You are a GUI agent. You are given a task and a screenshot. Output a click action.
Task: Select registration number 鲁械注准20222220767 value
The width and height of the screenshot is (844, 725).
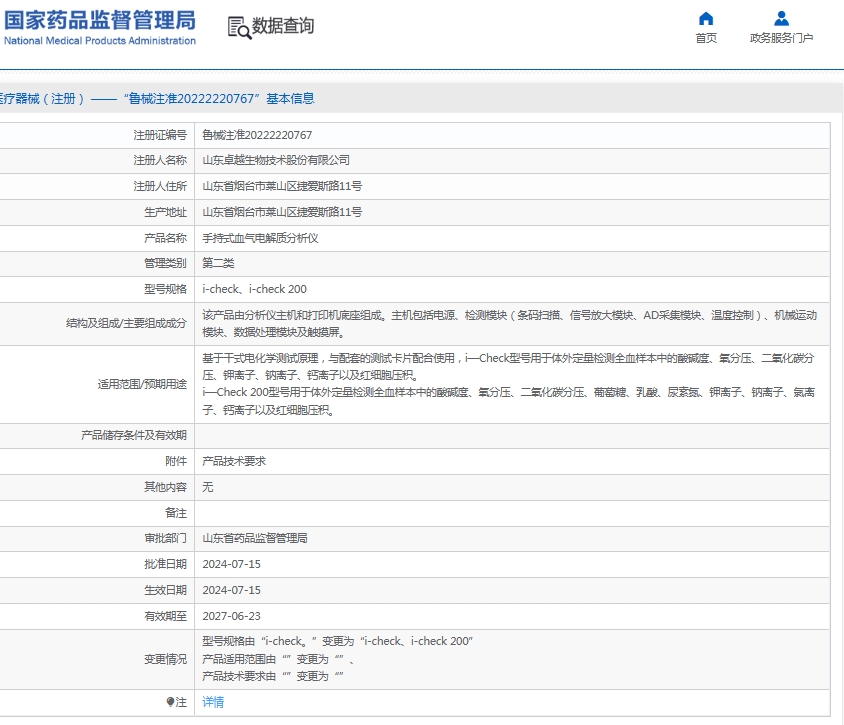257,135
